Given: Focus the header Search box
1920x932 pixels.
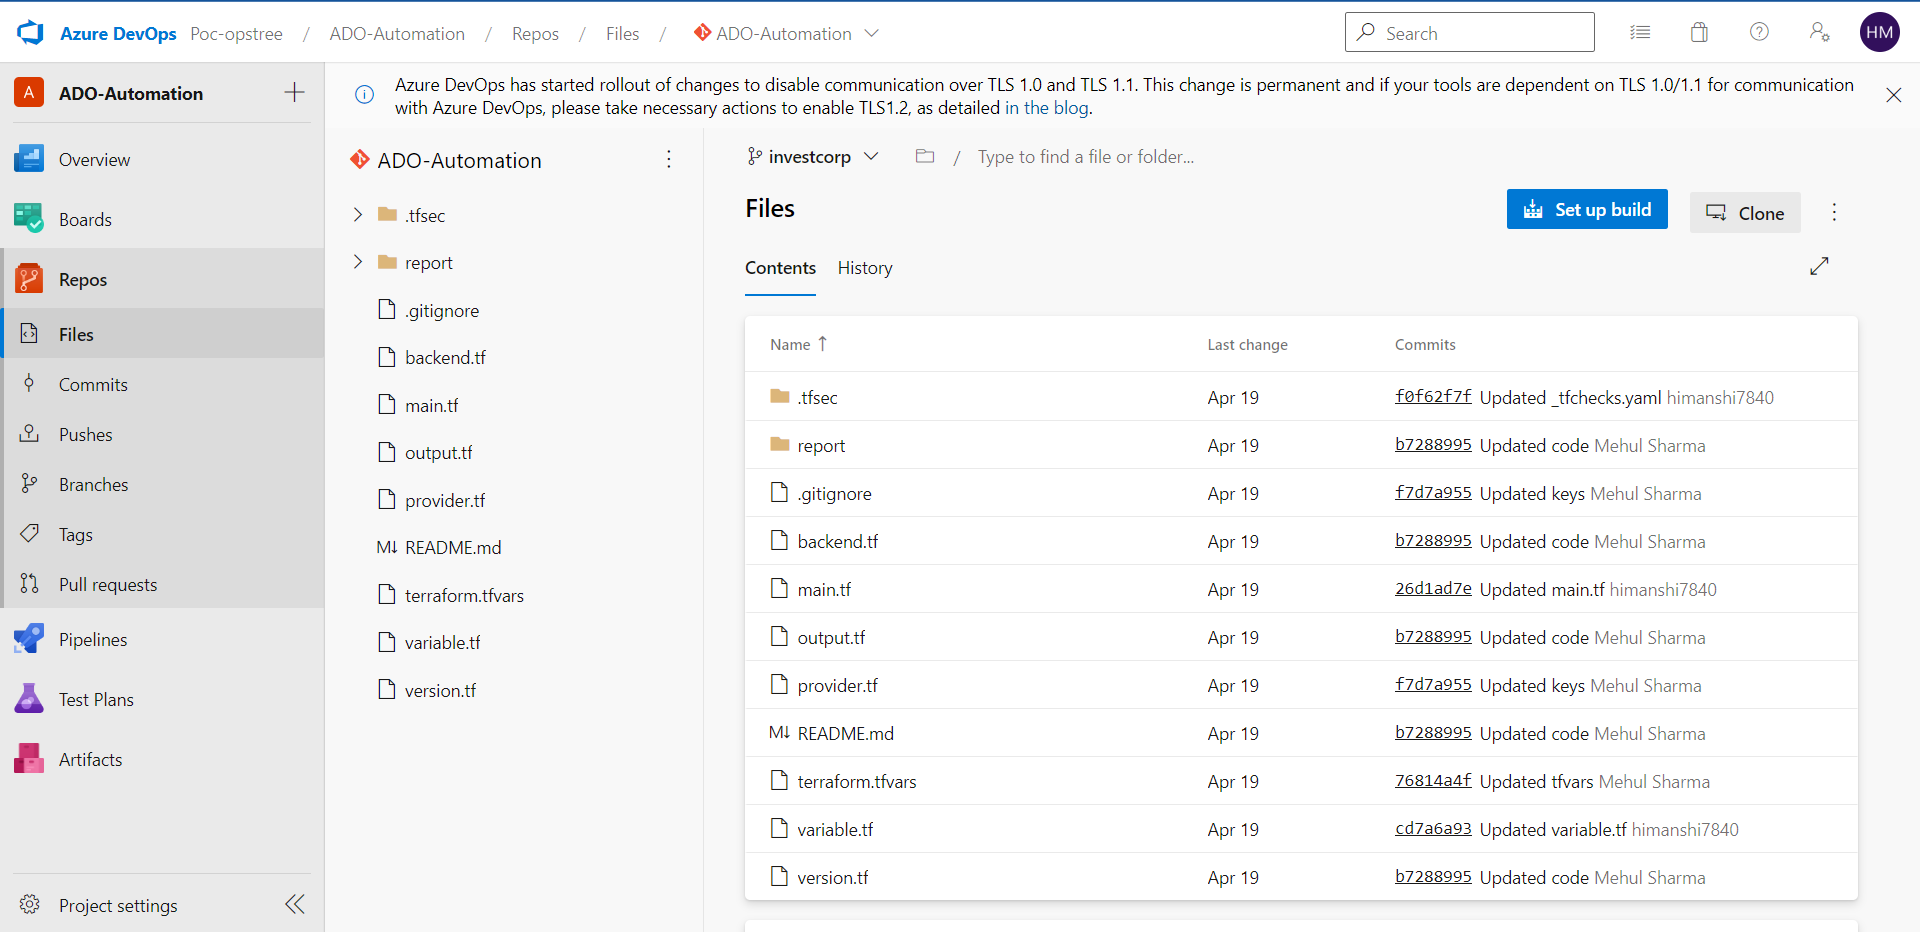Looking at the screenshot, I should click(x=1469, y=32).
